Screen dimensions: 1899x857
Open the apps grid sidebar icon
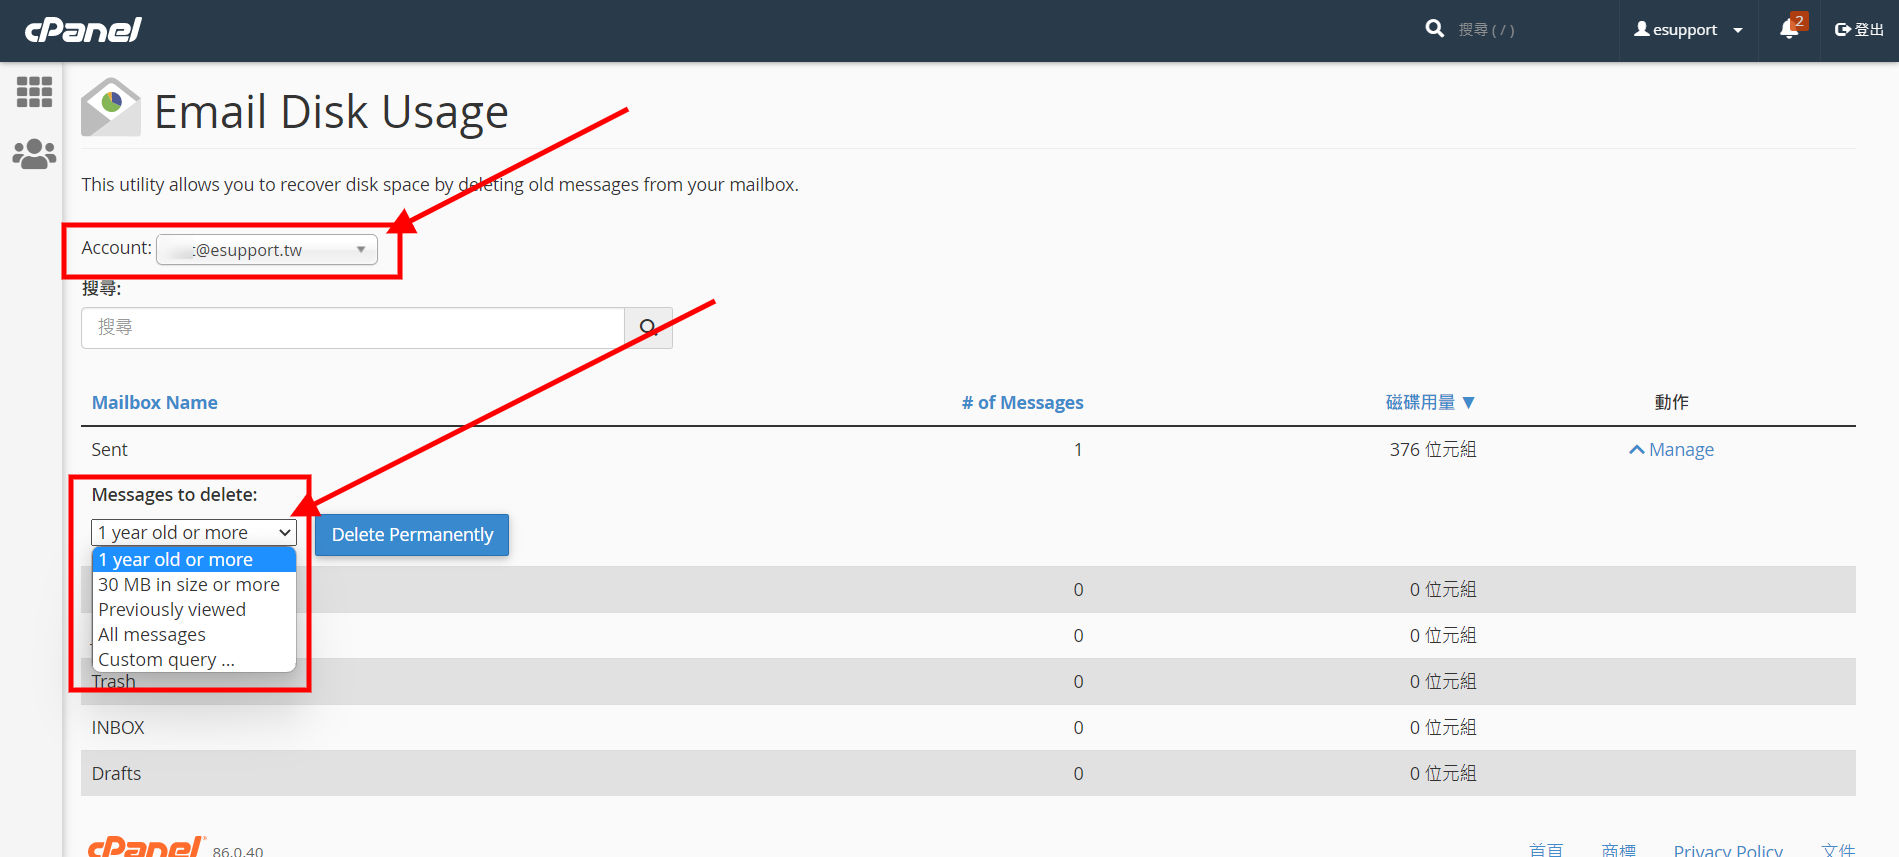(34, 92)
